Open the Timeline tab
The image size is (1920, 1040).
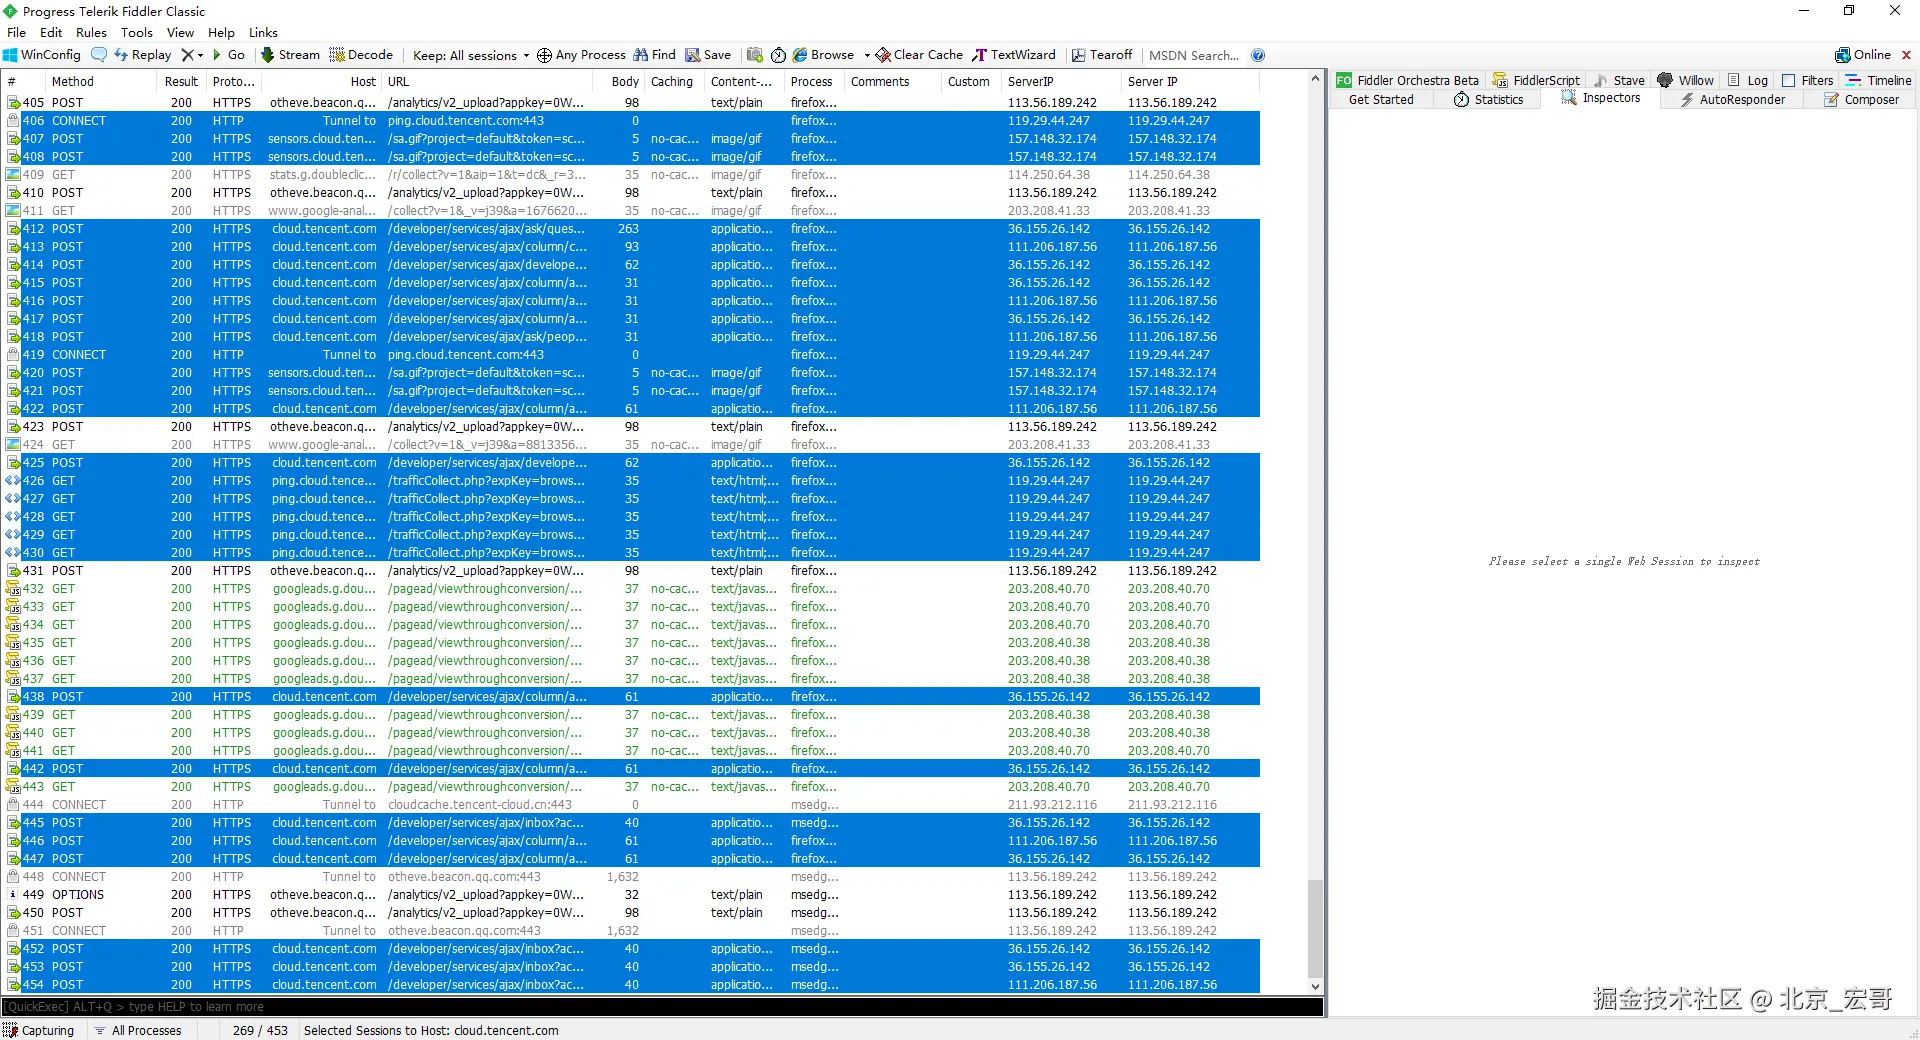[1879, 80]
